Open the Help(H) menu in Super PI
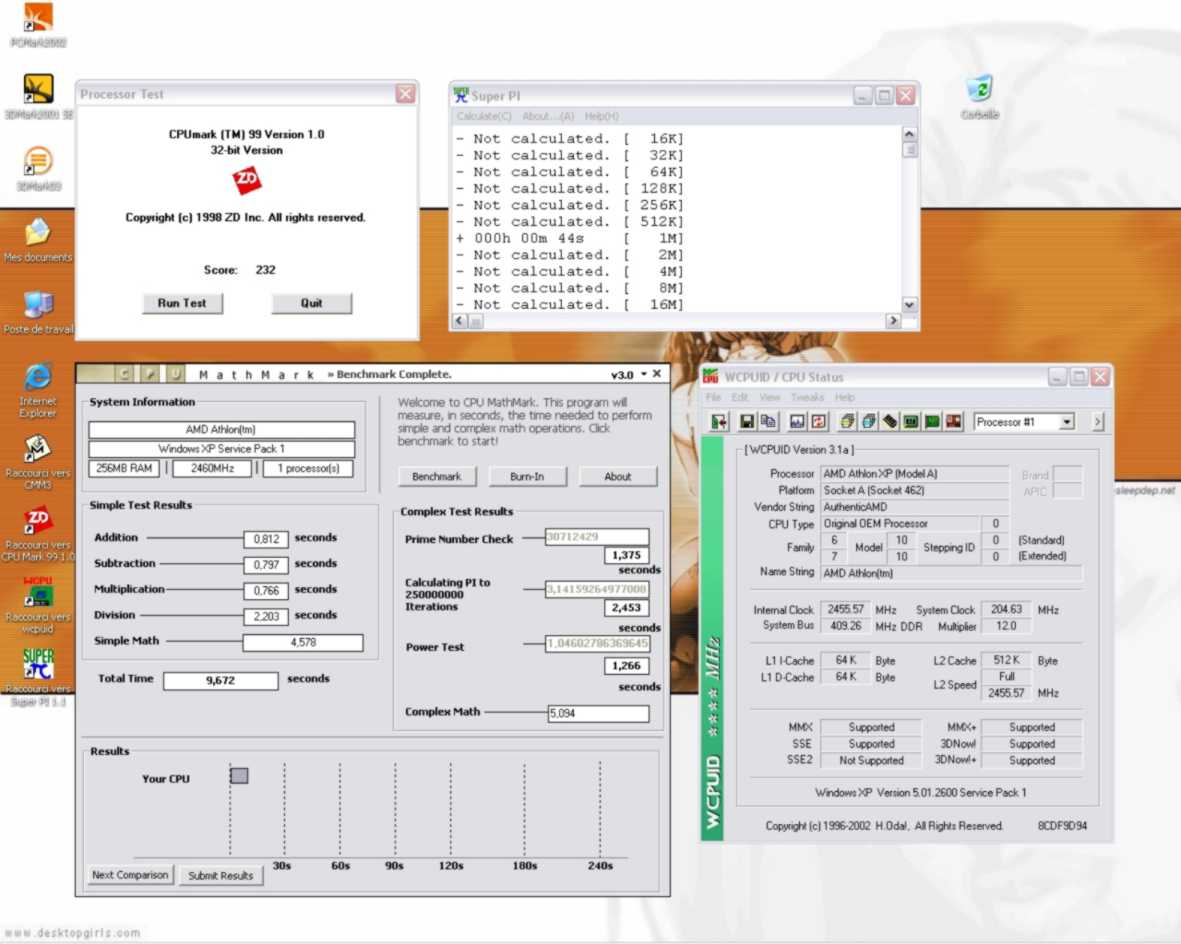 click(602, 116)
